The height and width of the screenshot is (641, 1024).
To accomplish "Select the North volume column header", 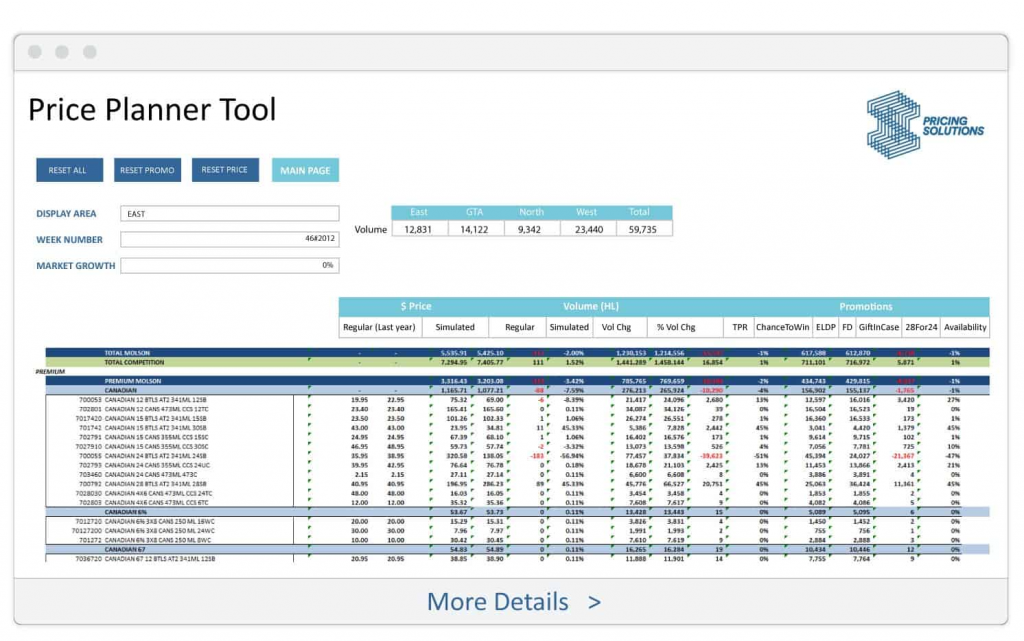I will (531, 212).
